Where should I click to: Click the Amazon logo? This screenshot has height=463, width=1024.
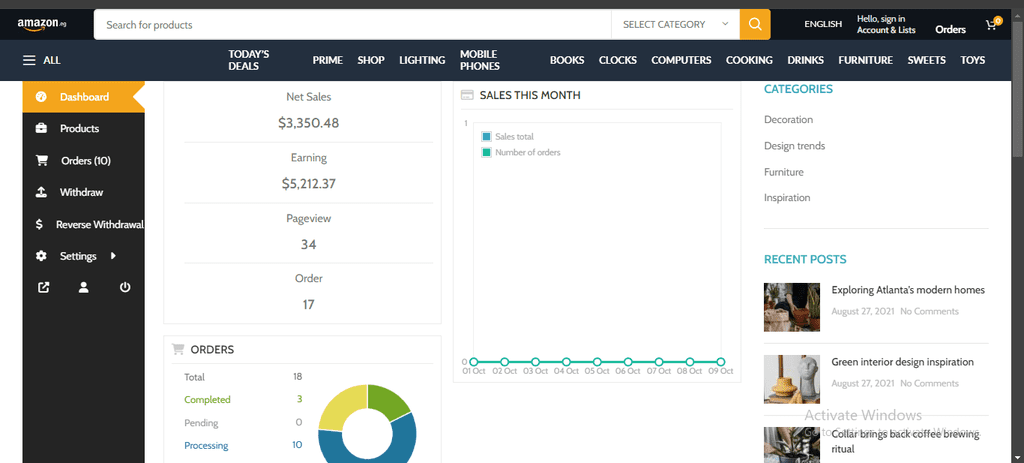click(x=42, y=25)
